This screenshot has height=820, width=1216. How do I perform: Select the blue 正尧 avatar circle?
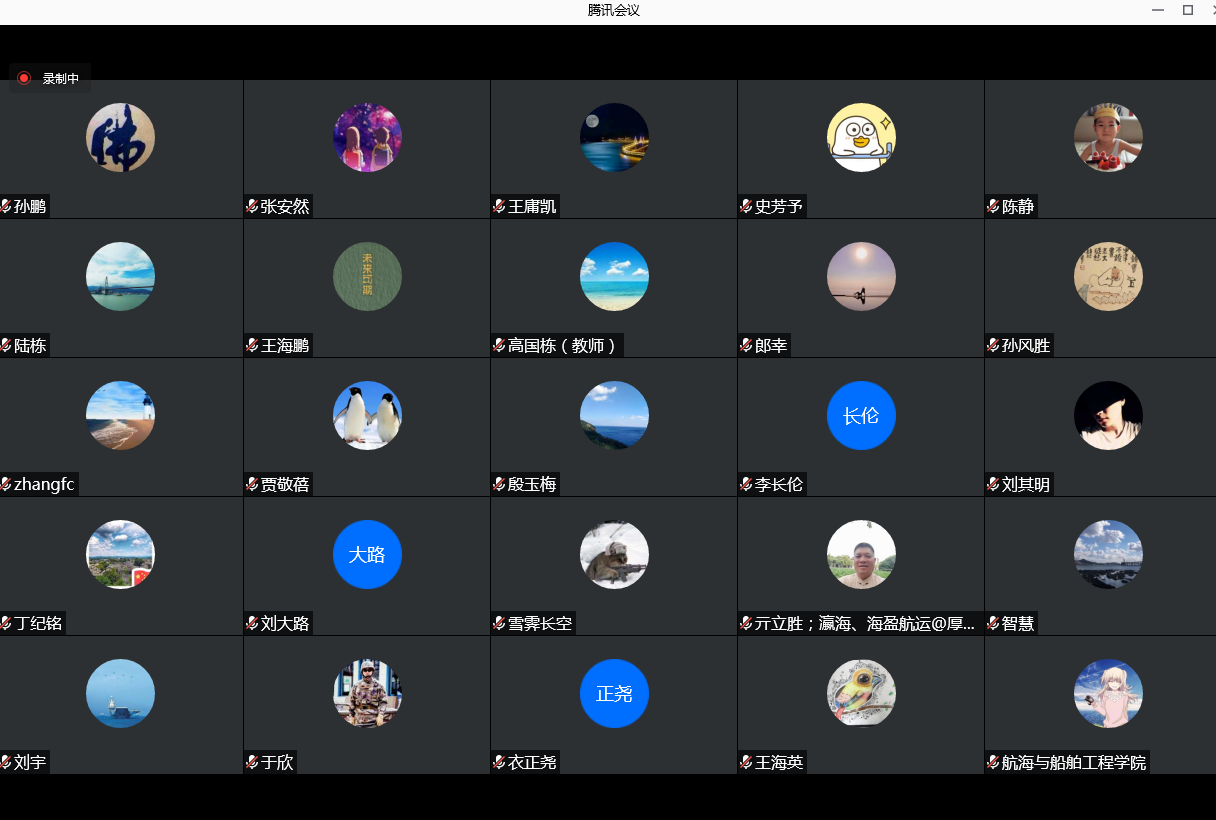[614, 693]
